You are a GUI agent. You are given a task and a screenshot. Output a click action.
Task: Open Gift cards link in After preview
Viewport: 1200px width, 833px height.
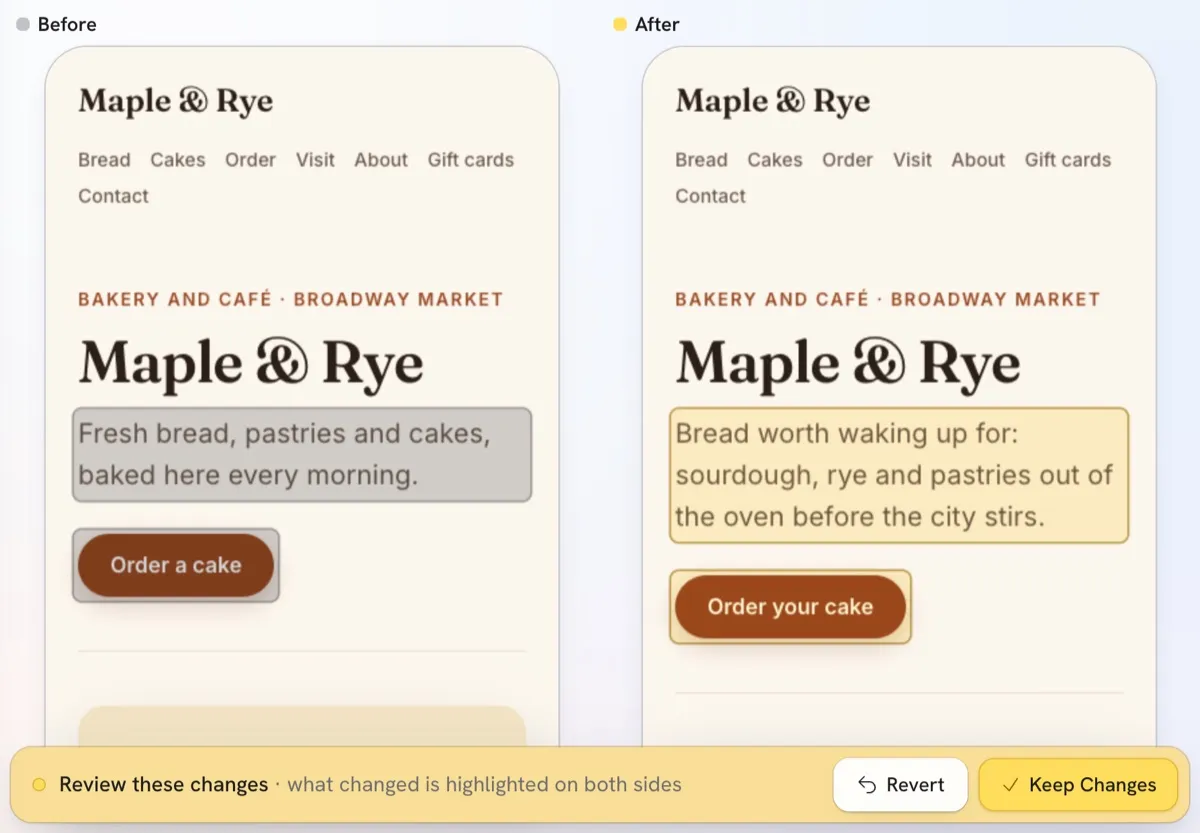[x=1068, y=160]
